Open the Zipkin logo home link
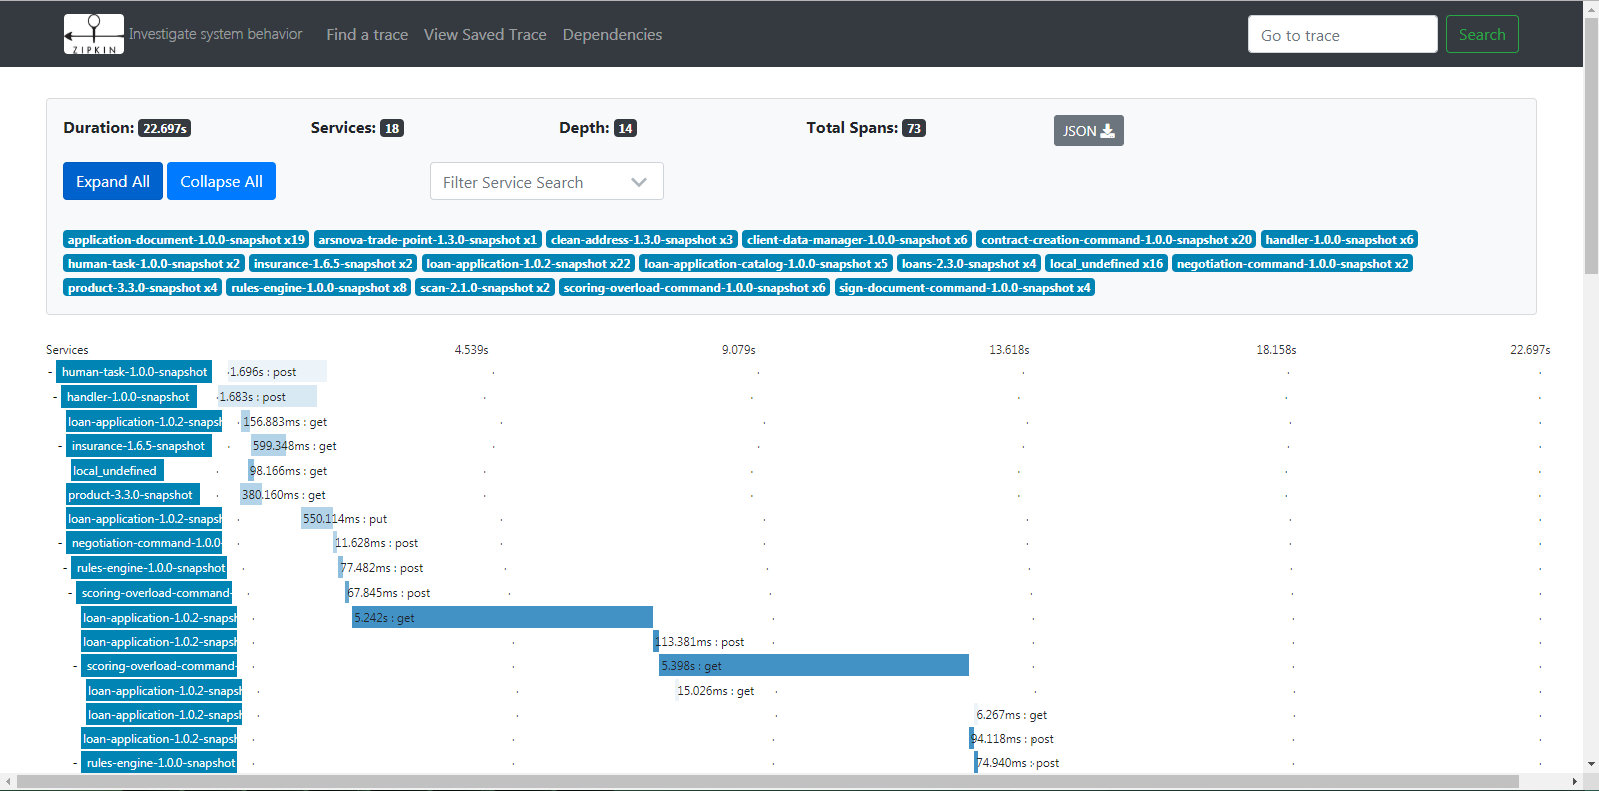This screenshot has width=1599, height=791. coord(94,34)
